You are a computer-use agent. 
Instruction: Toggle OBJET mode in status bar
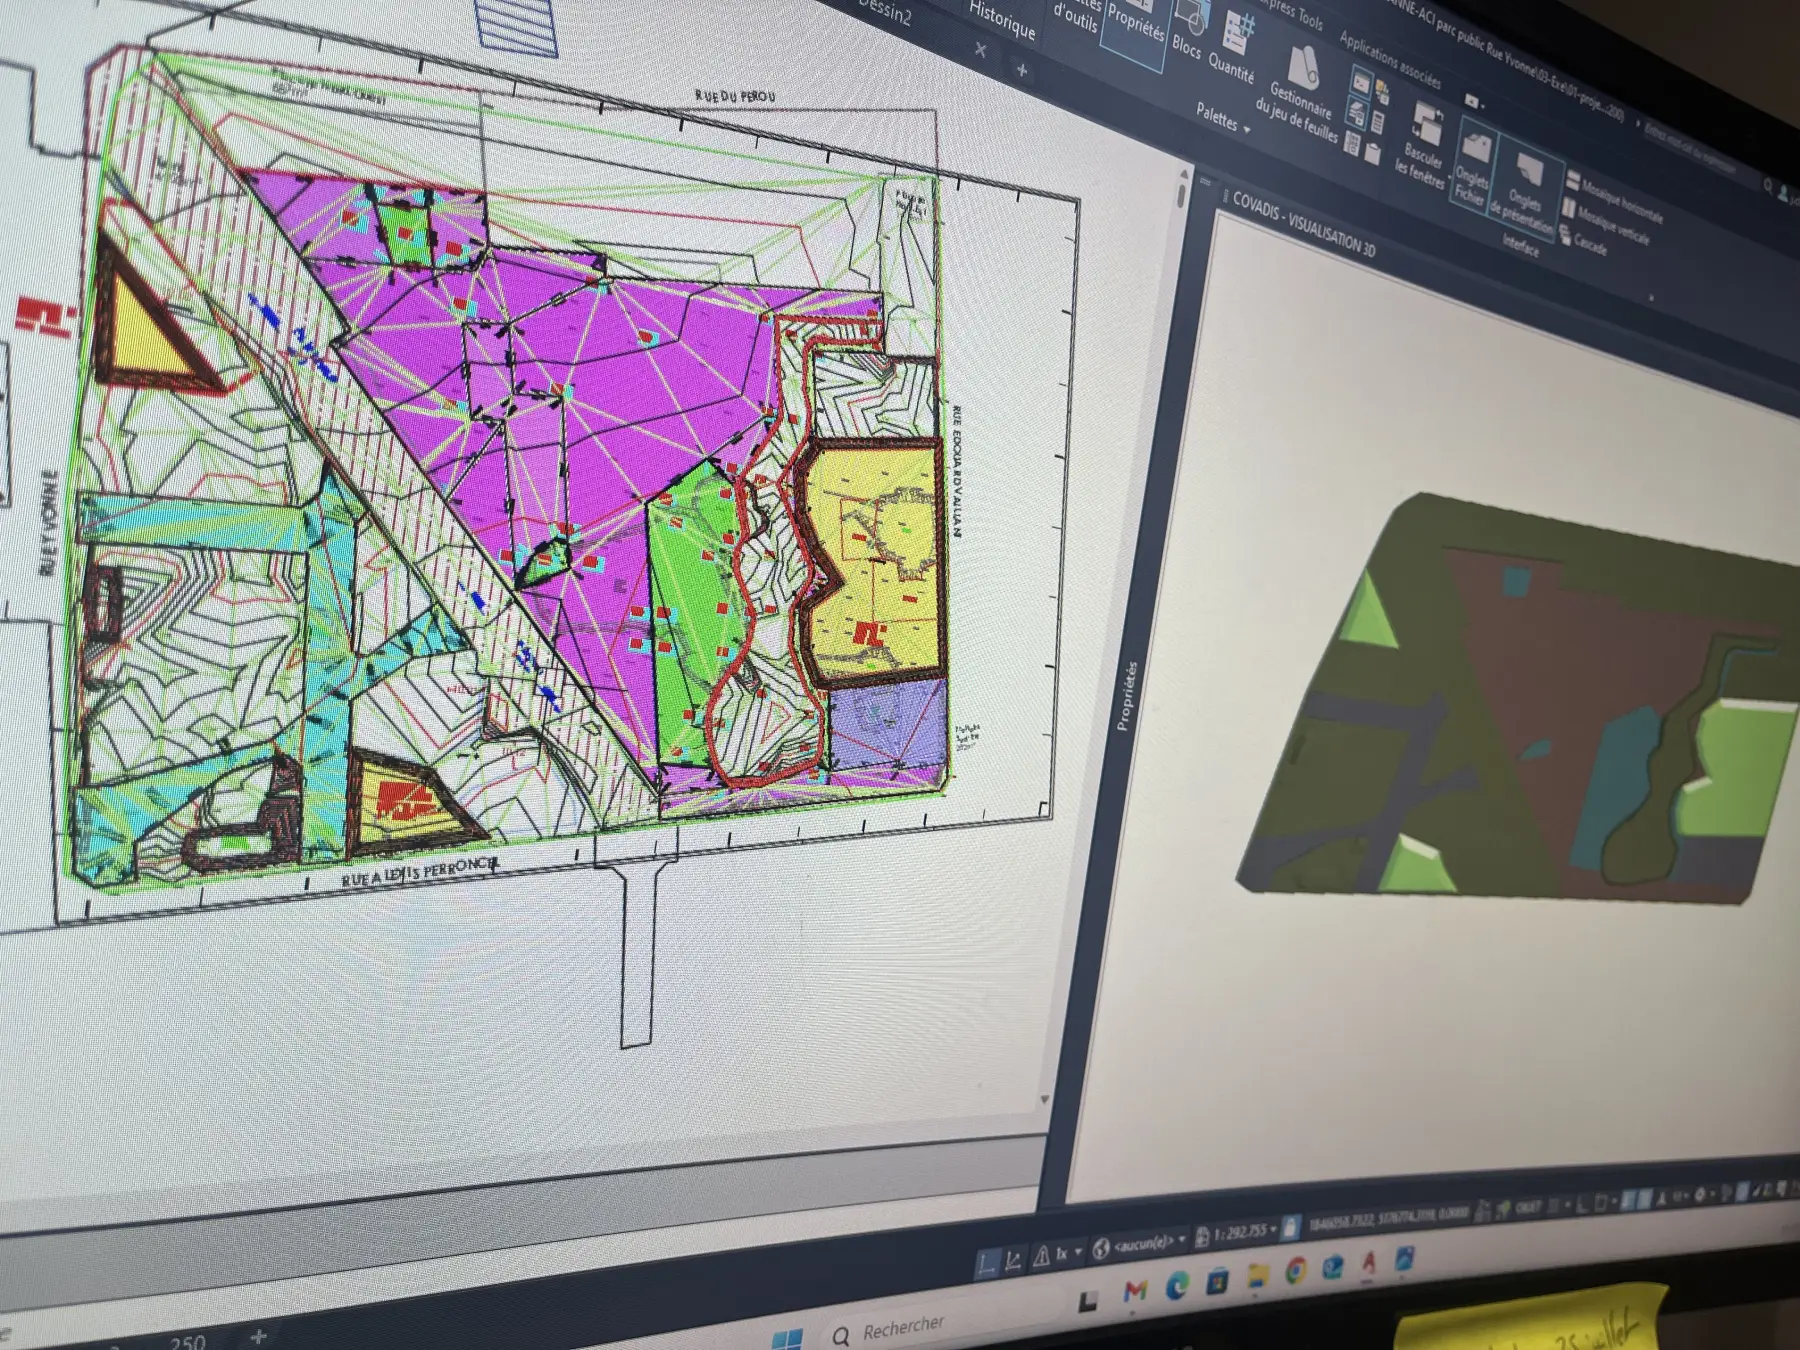point(1527,1208)
